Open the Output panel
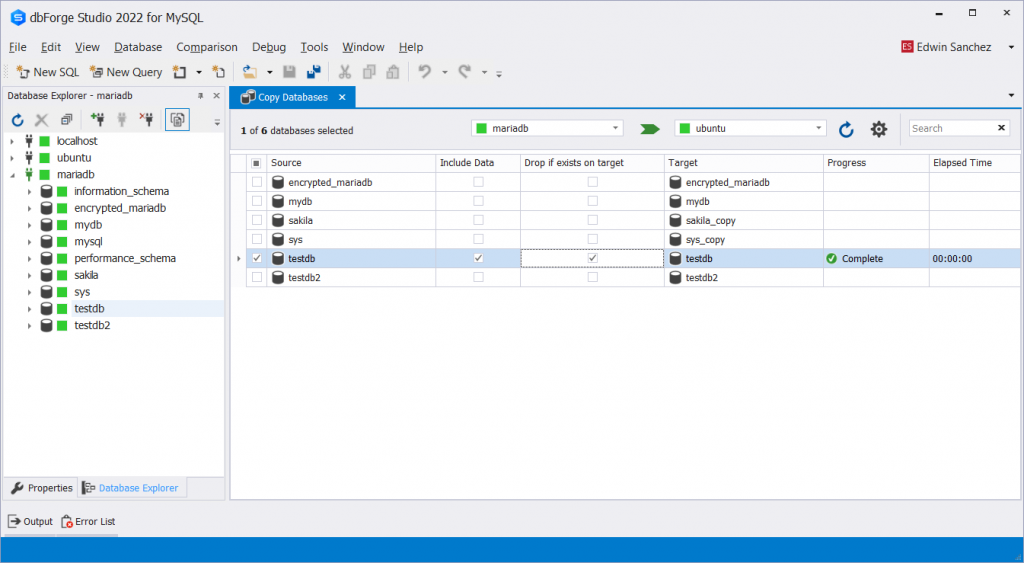The height and width of the screenshot is (563, 1024). point(30,521)
